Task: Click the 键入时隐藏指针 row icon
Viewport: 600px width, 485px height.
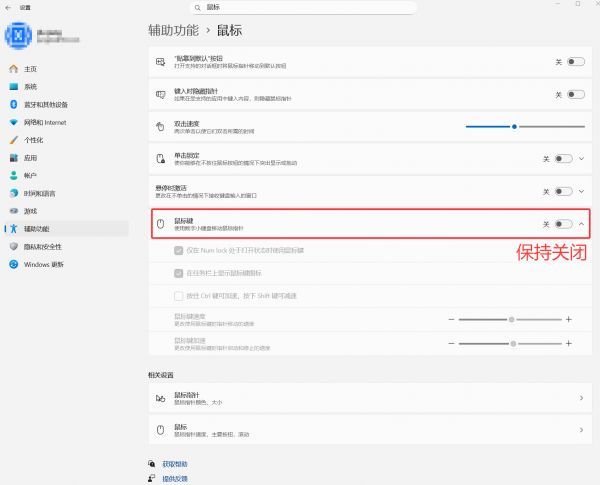Action: 161,94
